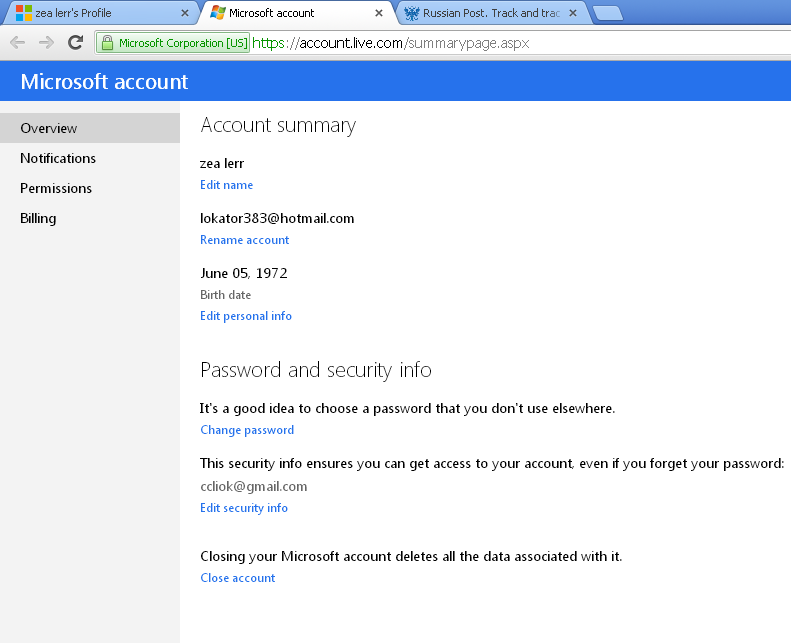Screen dimensions: 791x643
Task: Click the Windows flag favicon on the Microsoft account tab
Action: (218, 13)
